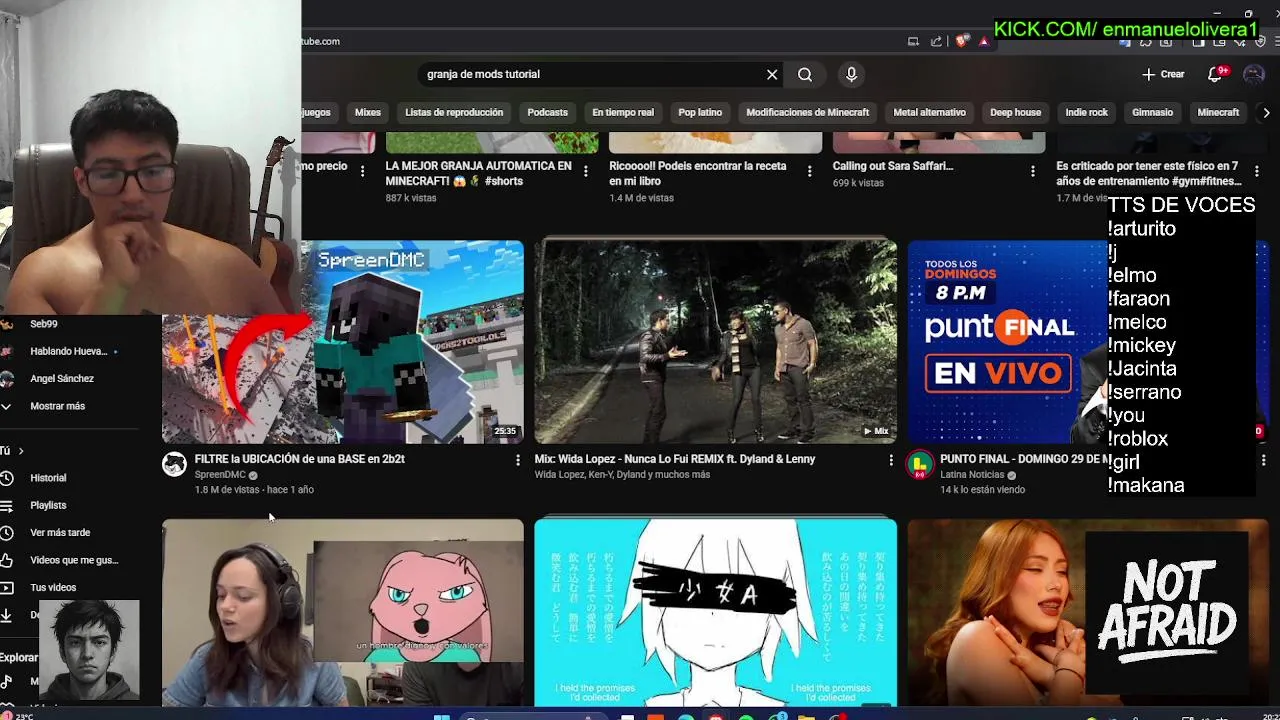The height and width of the screenshot is (720, 1280).
Task: Play the Wida Lopez mix thumbnail
Action: point(715,342)
